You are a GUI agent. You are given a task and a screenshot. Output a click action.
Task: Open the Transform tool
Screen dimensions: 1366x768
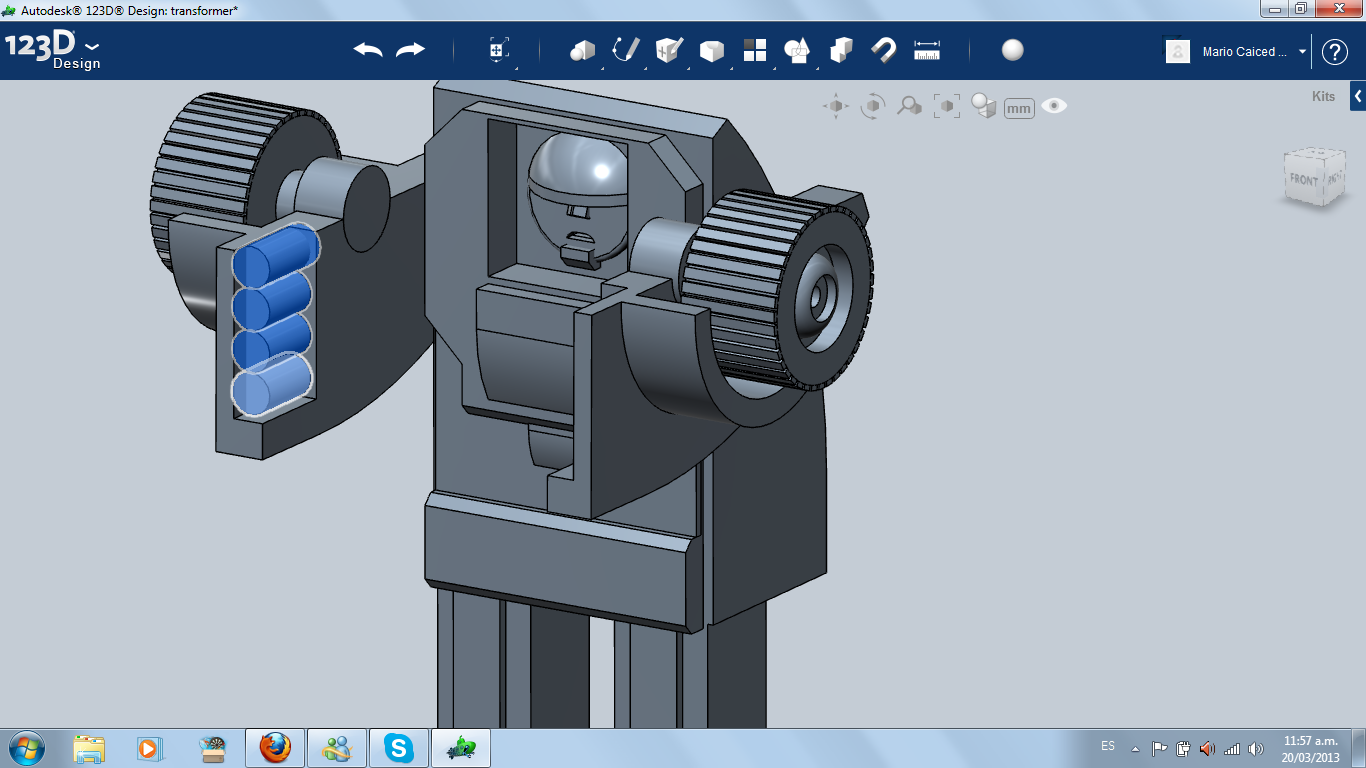pos(499,50)
